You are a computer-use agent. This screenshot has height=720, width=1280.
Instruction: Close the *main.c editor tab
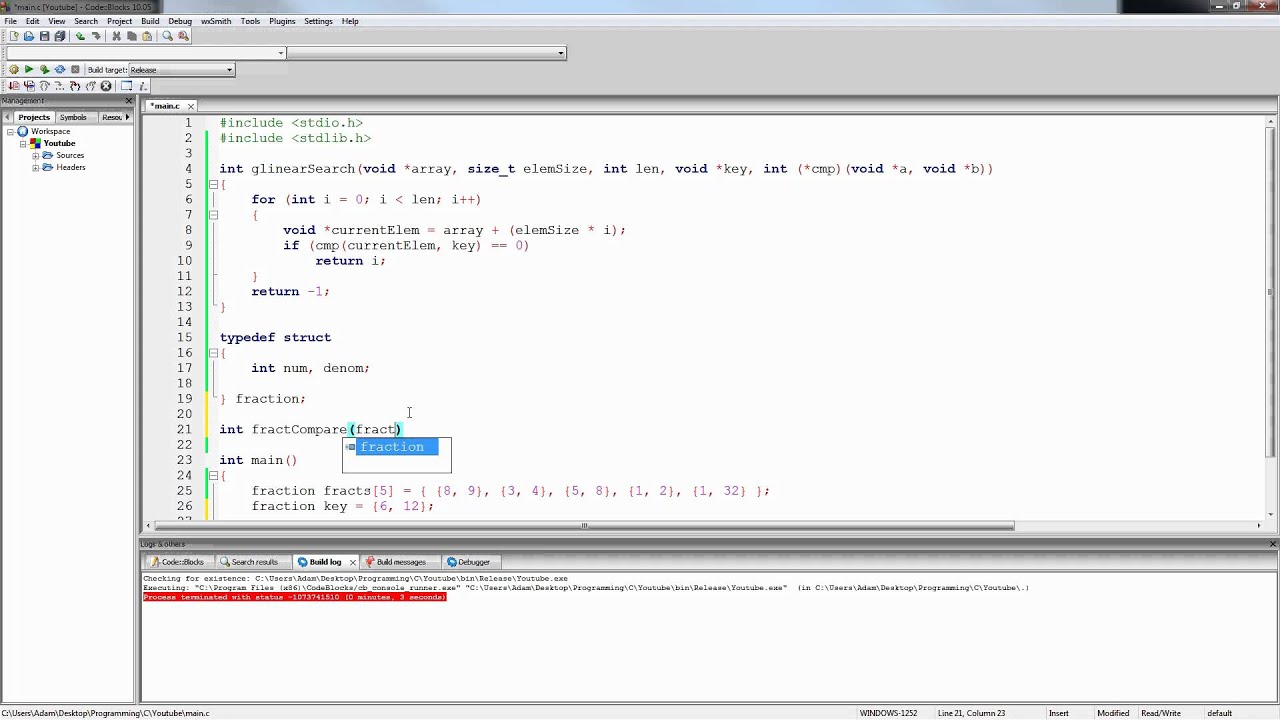coord(190,106)
